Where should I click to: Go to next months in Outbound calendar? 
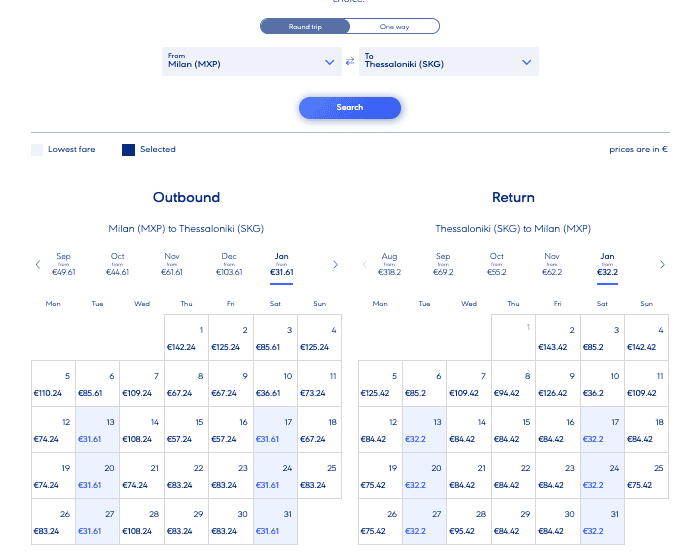coord(335,265)
